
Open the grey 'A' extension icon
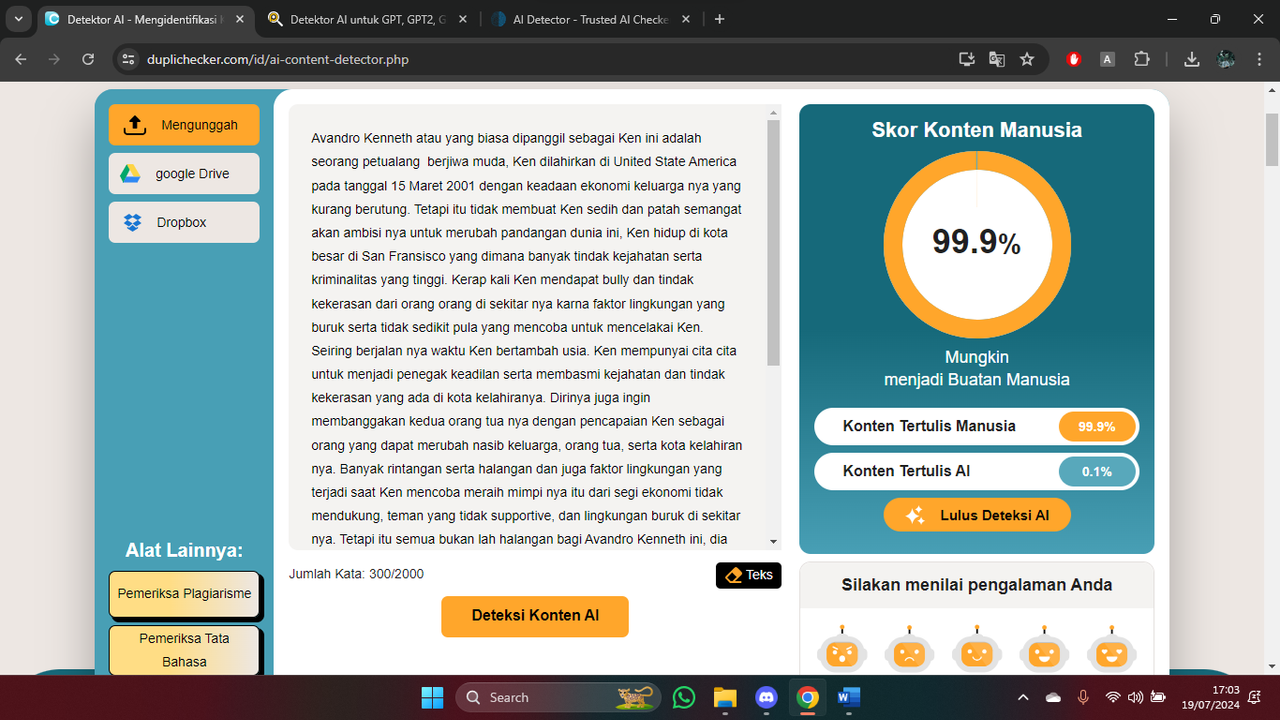1107,59
